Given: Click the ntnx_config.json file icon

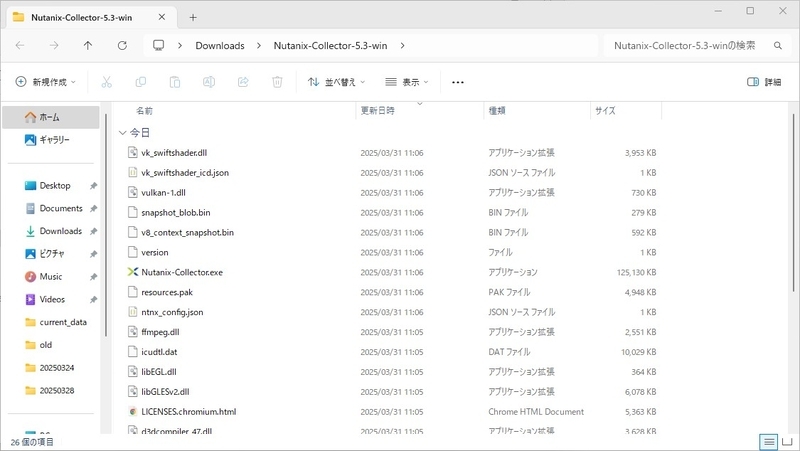Looking at the screenshot, I should pos(133,312).
